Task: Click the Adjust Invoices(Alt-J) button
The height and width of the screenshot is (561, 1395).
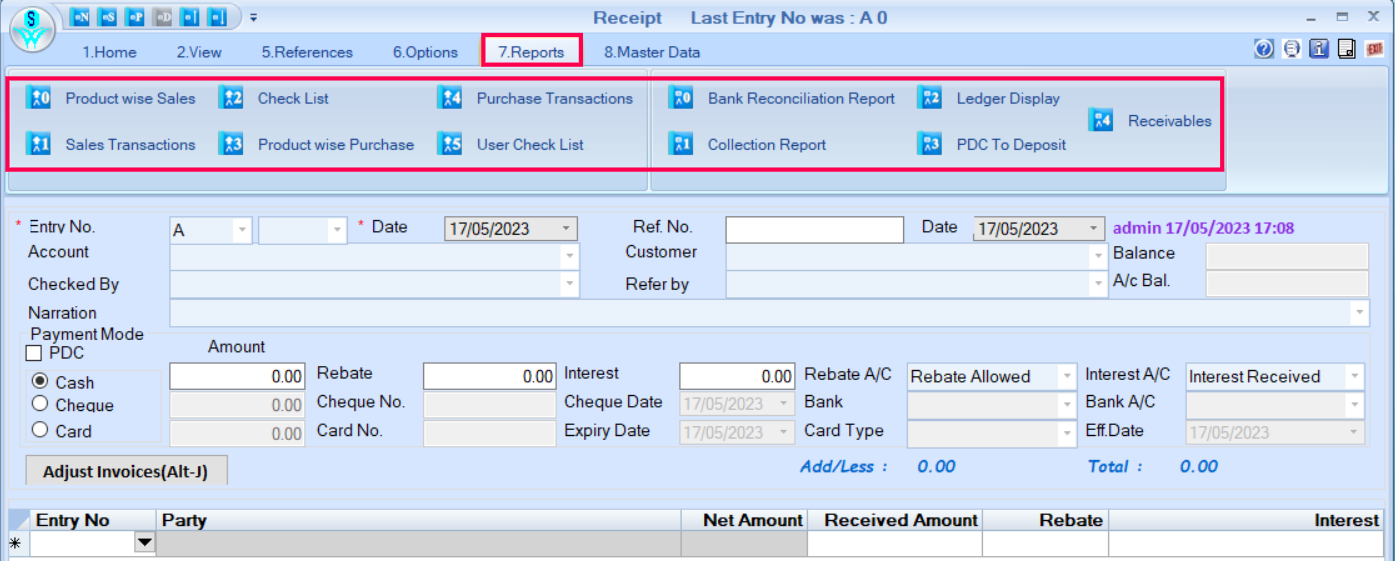Action: [x=126, y=471]
